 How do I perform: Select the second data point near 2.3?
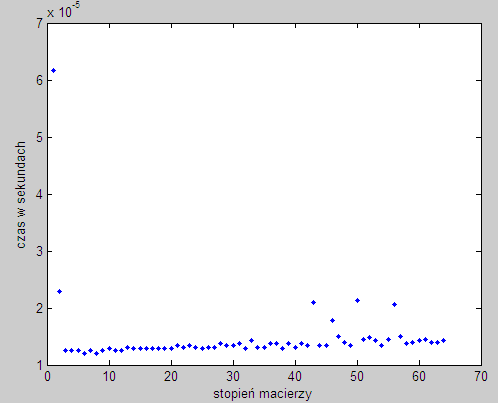click(x=60, y=291)
